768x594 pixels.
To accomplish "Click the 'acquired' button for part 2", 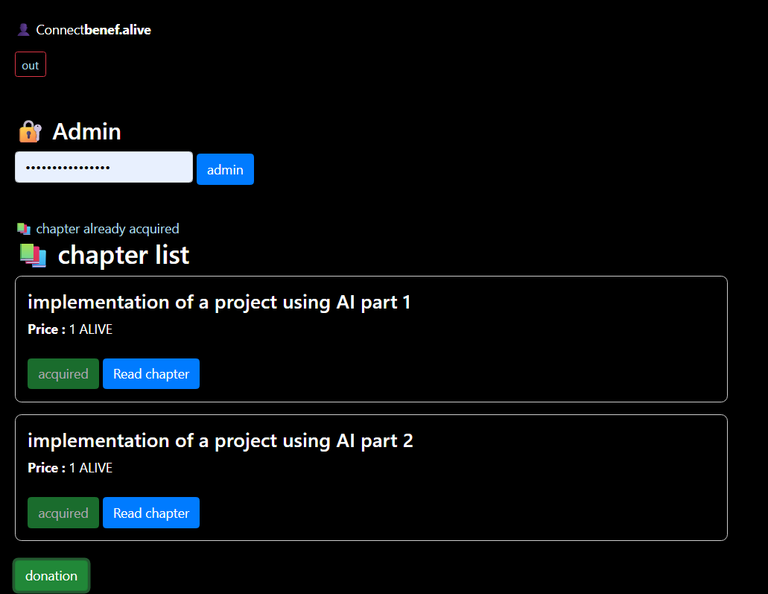I will [63, 513].
